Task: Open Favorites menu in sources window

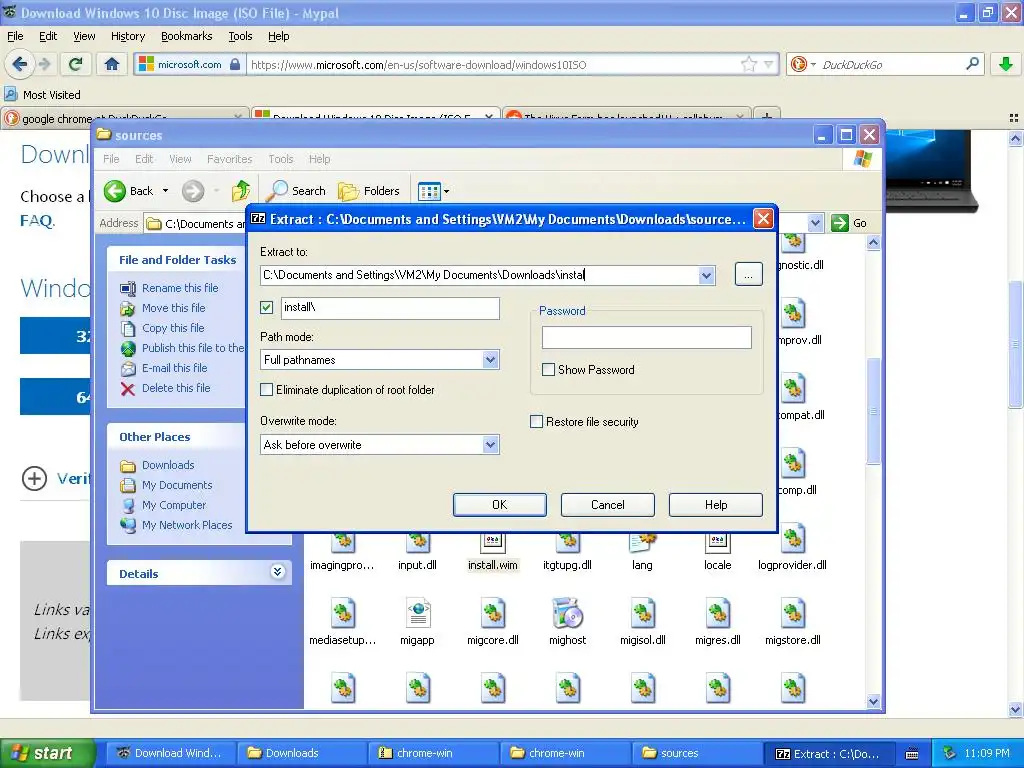Action: tap(229, 159)
